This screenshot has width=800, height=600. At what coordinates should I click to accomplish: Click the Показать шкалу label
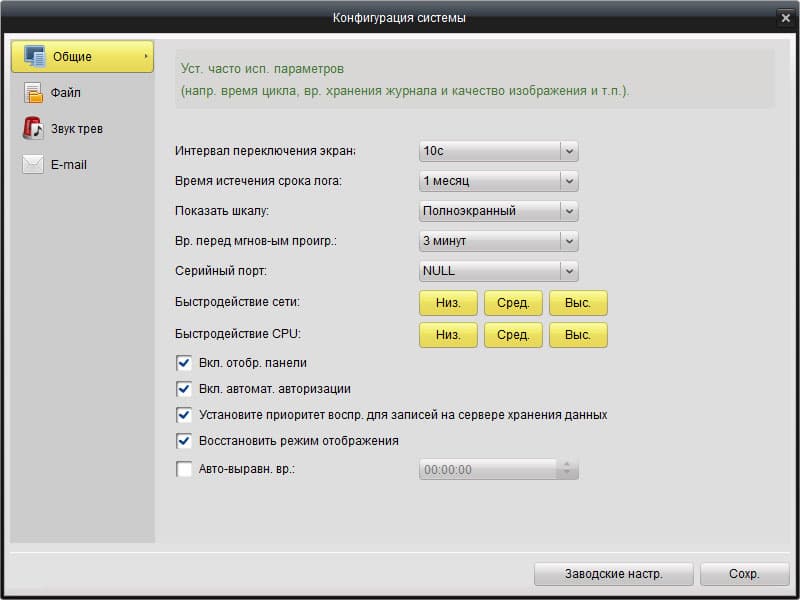[222, 211]
